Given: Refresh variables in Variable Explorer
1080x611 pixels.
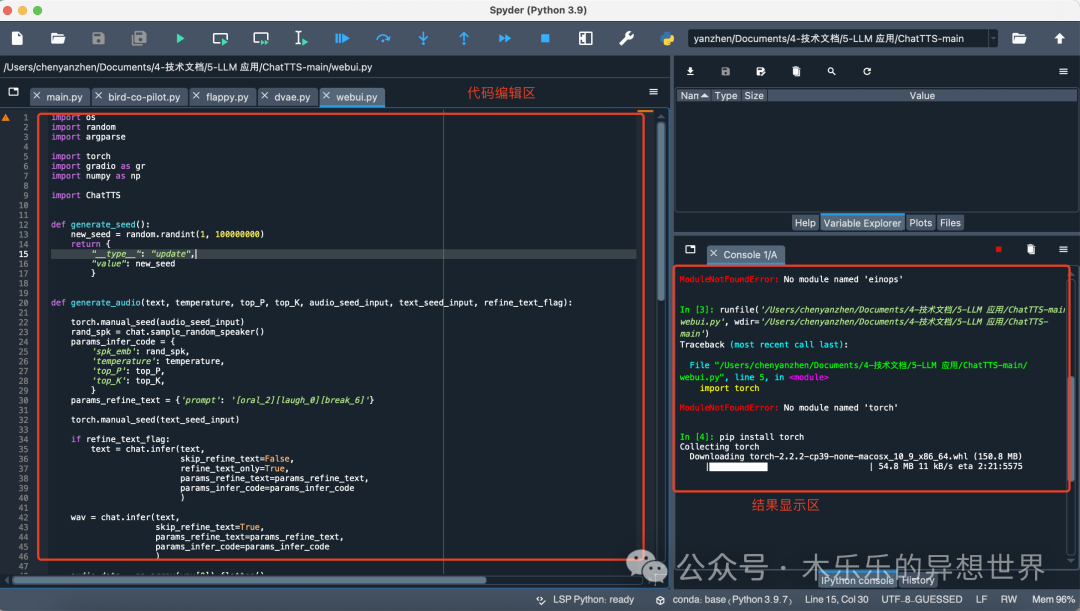Looking at the screenshot, I should [x=867, y=72].
